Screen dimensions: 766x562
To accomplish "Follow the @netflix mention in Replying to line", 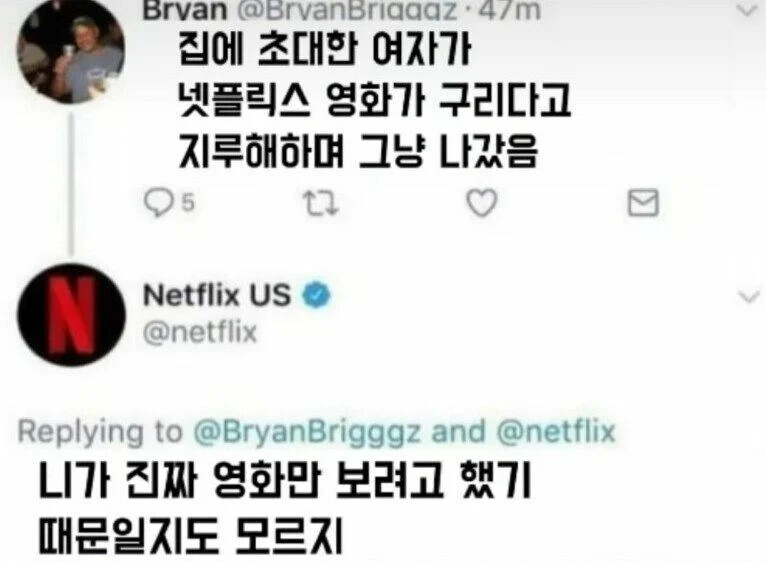I will click(x=556, y=432).
